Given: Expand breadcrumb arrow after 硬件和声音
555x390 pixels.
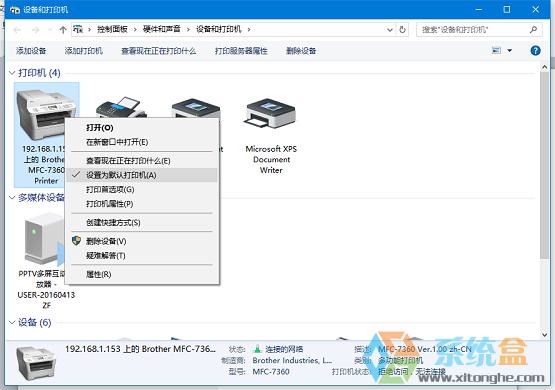Looking at the screenshot, I should pos(188,30).
